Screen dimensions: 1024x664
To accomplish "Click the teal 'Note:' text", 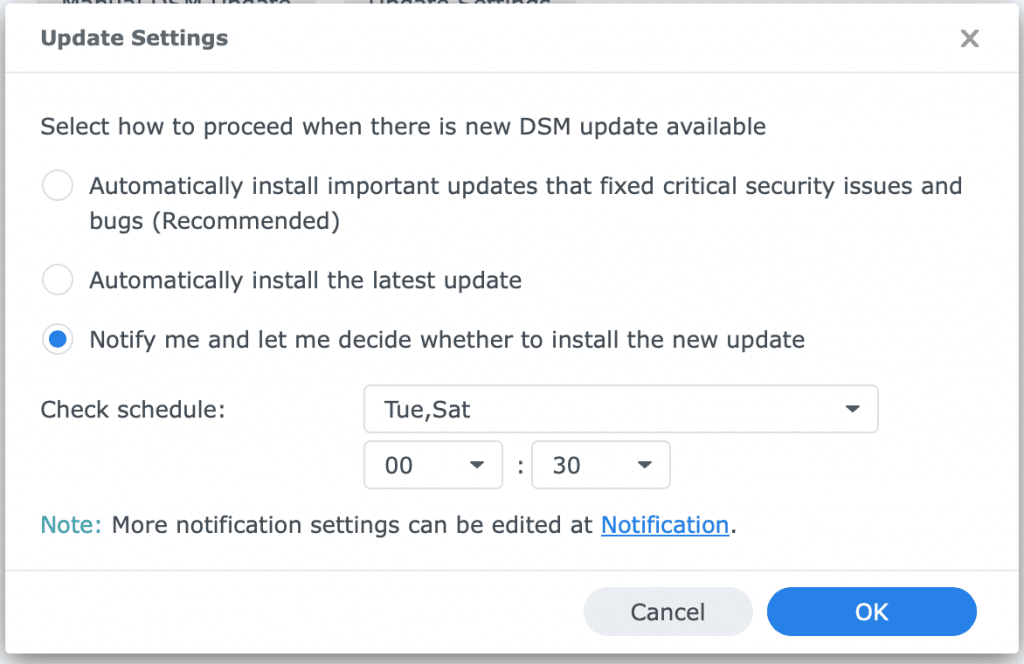I will point(71,525).
